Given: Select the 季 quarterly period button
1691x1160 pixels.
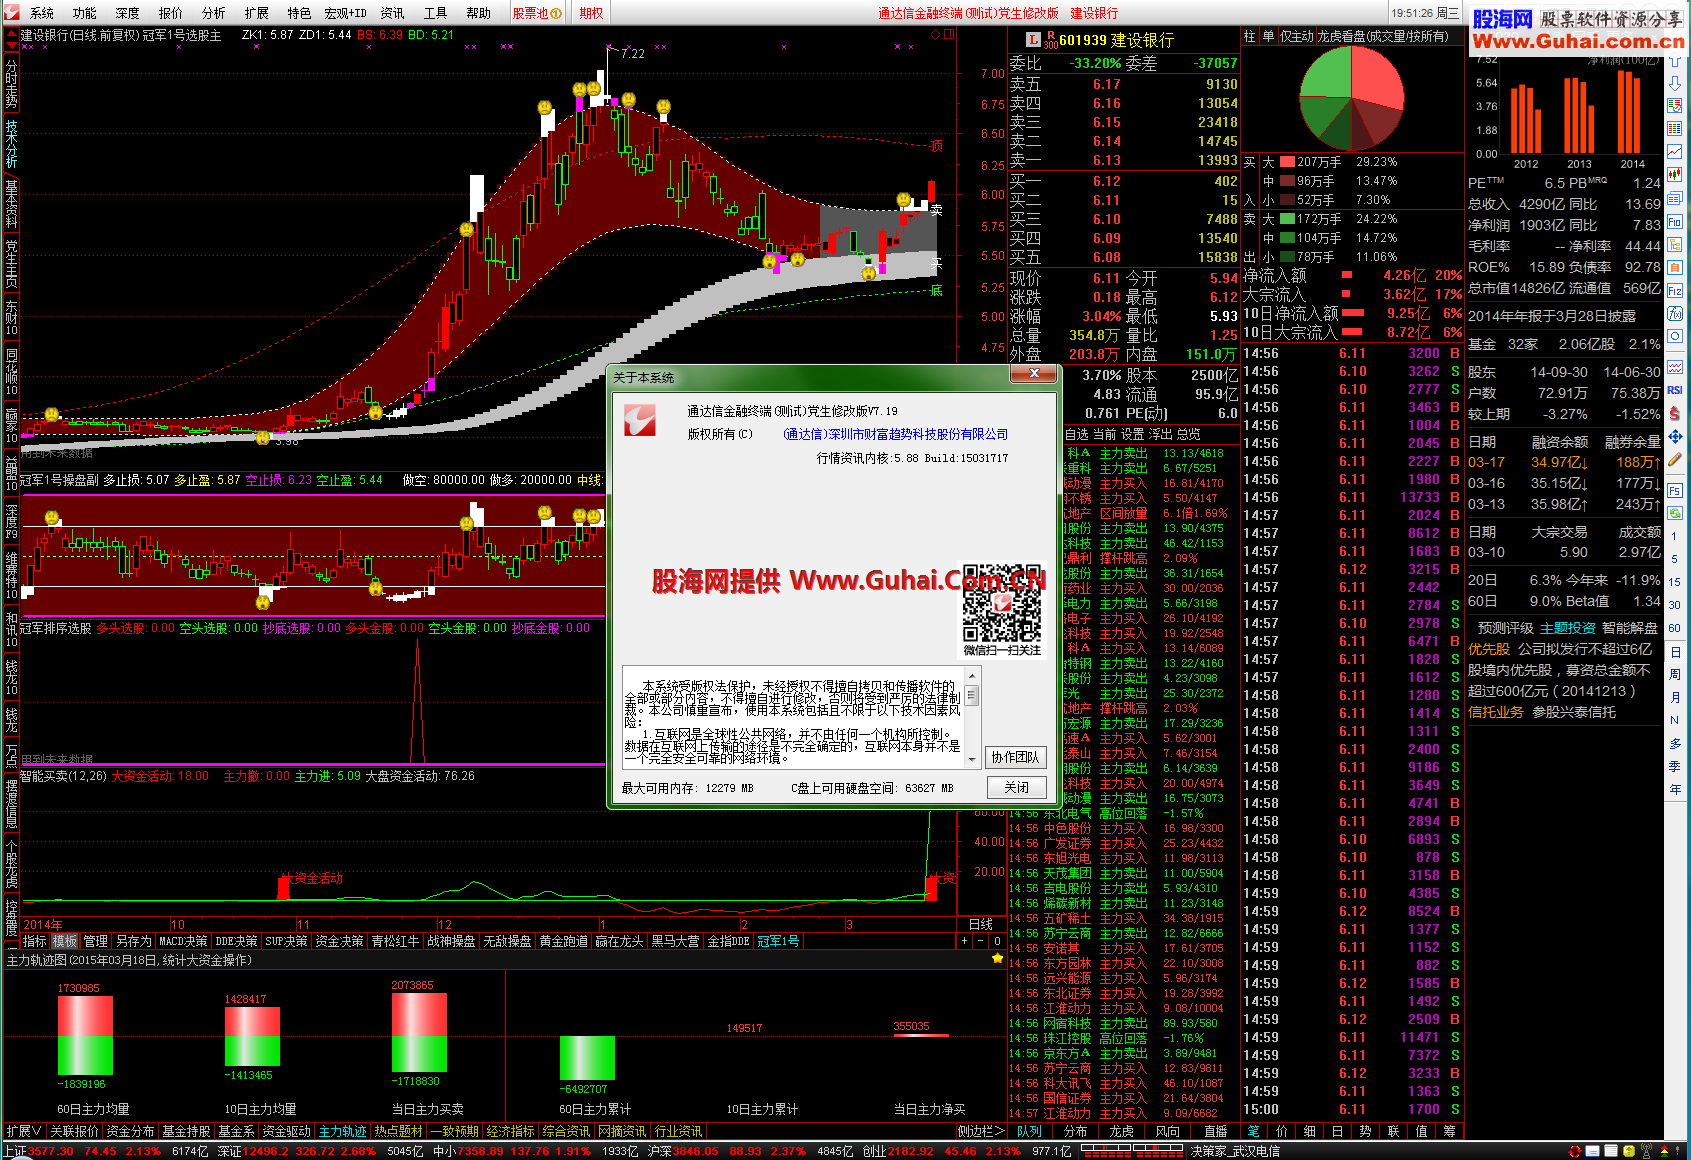Looking at the screenshot, I should tap(1675, 766).
